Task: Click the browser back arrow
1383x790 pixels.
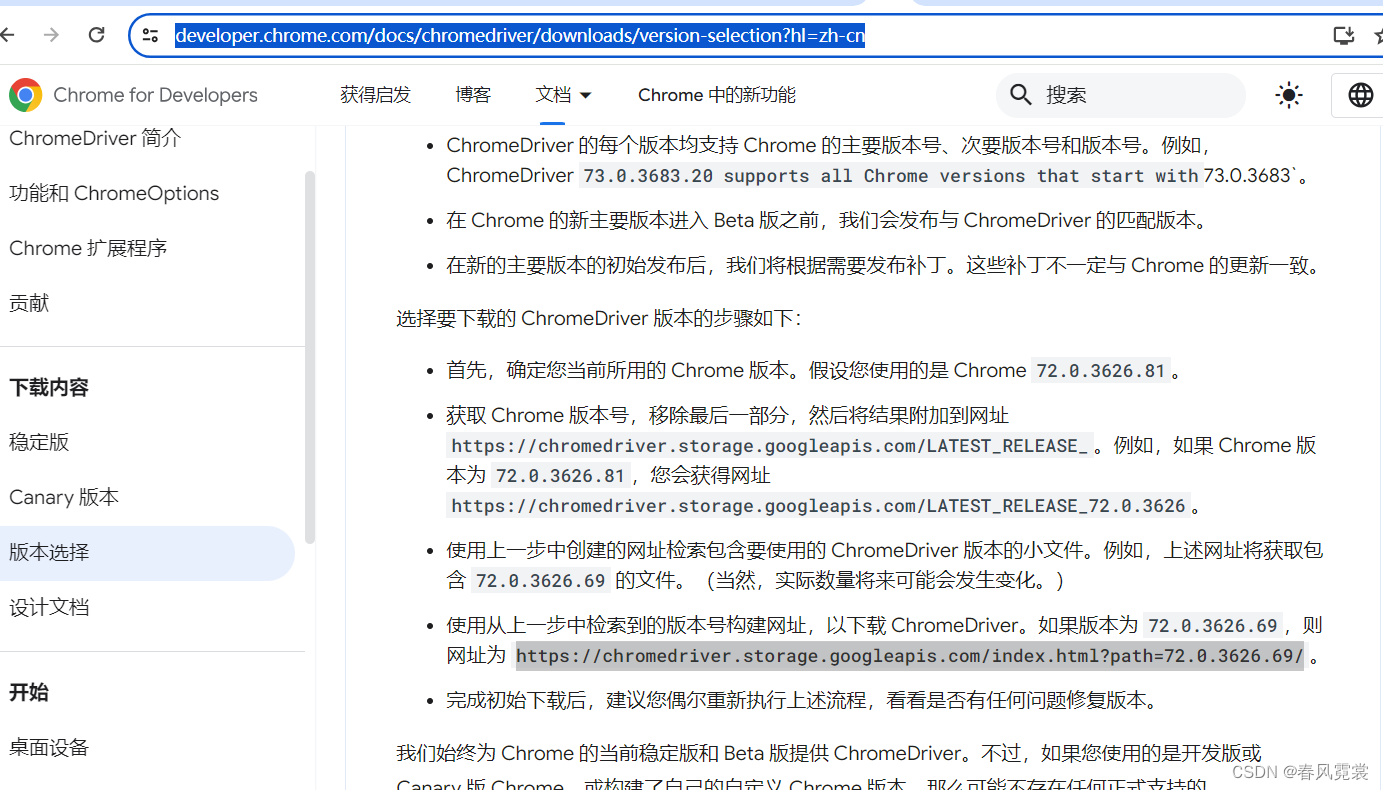Action: point(8,35)
